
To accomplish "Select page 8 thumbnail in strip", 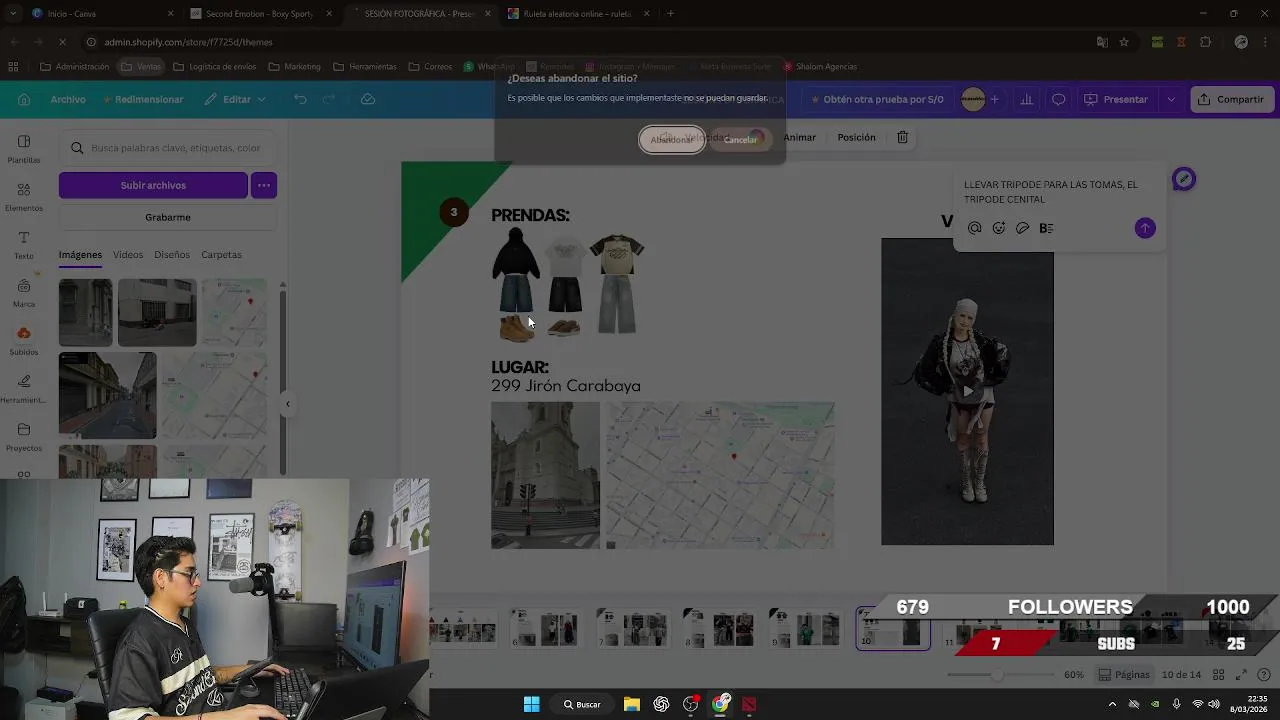I will point(720,629).
